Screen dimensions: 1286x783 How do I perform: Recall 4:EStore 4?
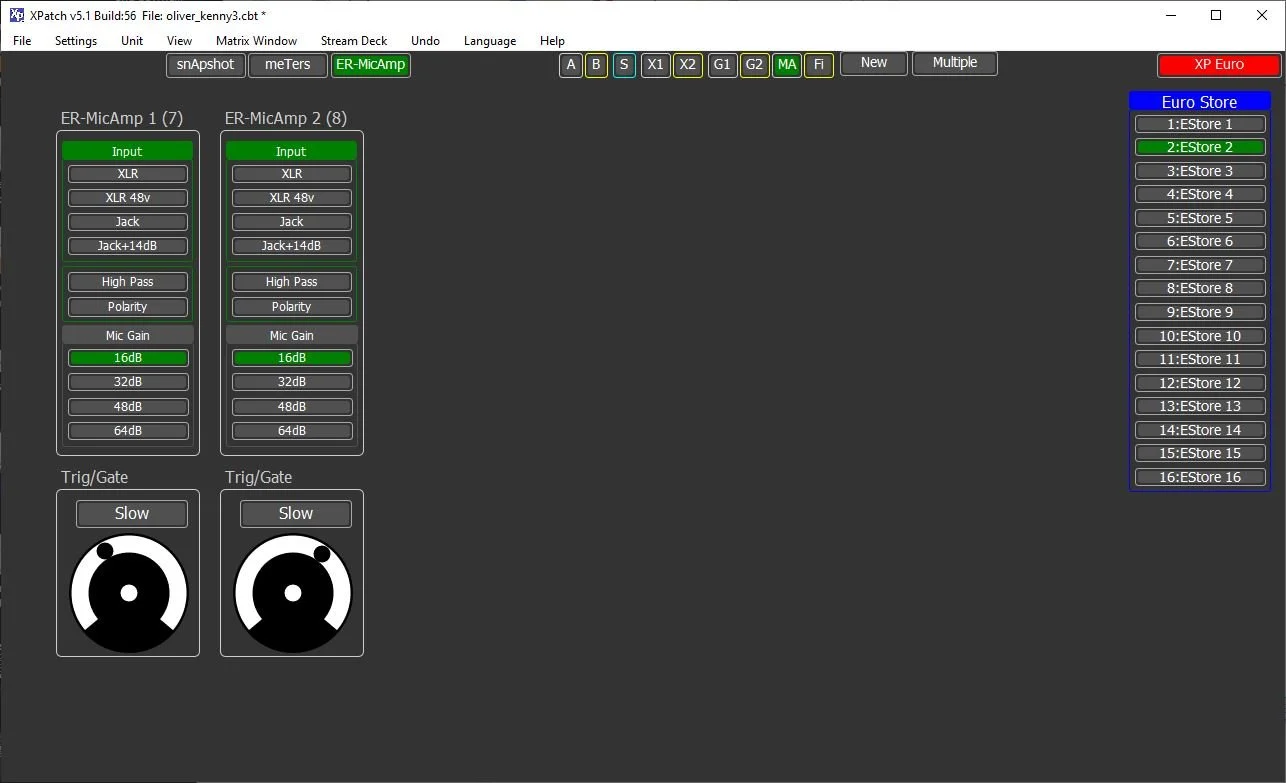(1200, 194)
